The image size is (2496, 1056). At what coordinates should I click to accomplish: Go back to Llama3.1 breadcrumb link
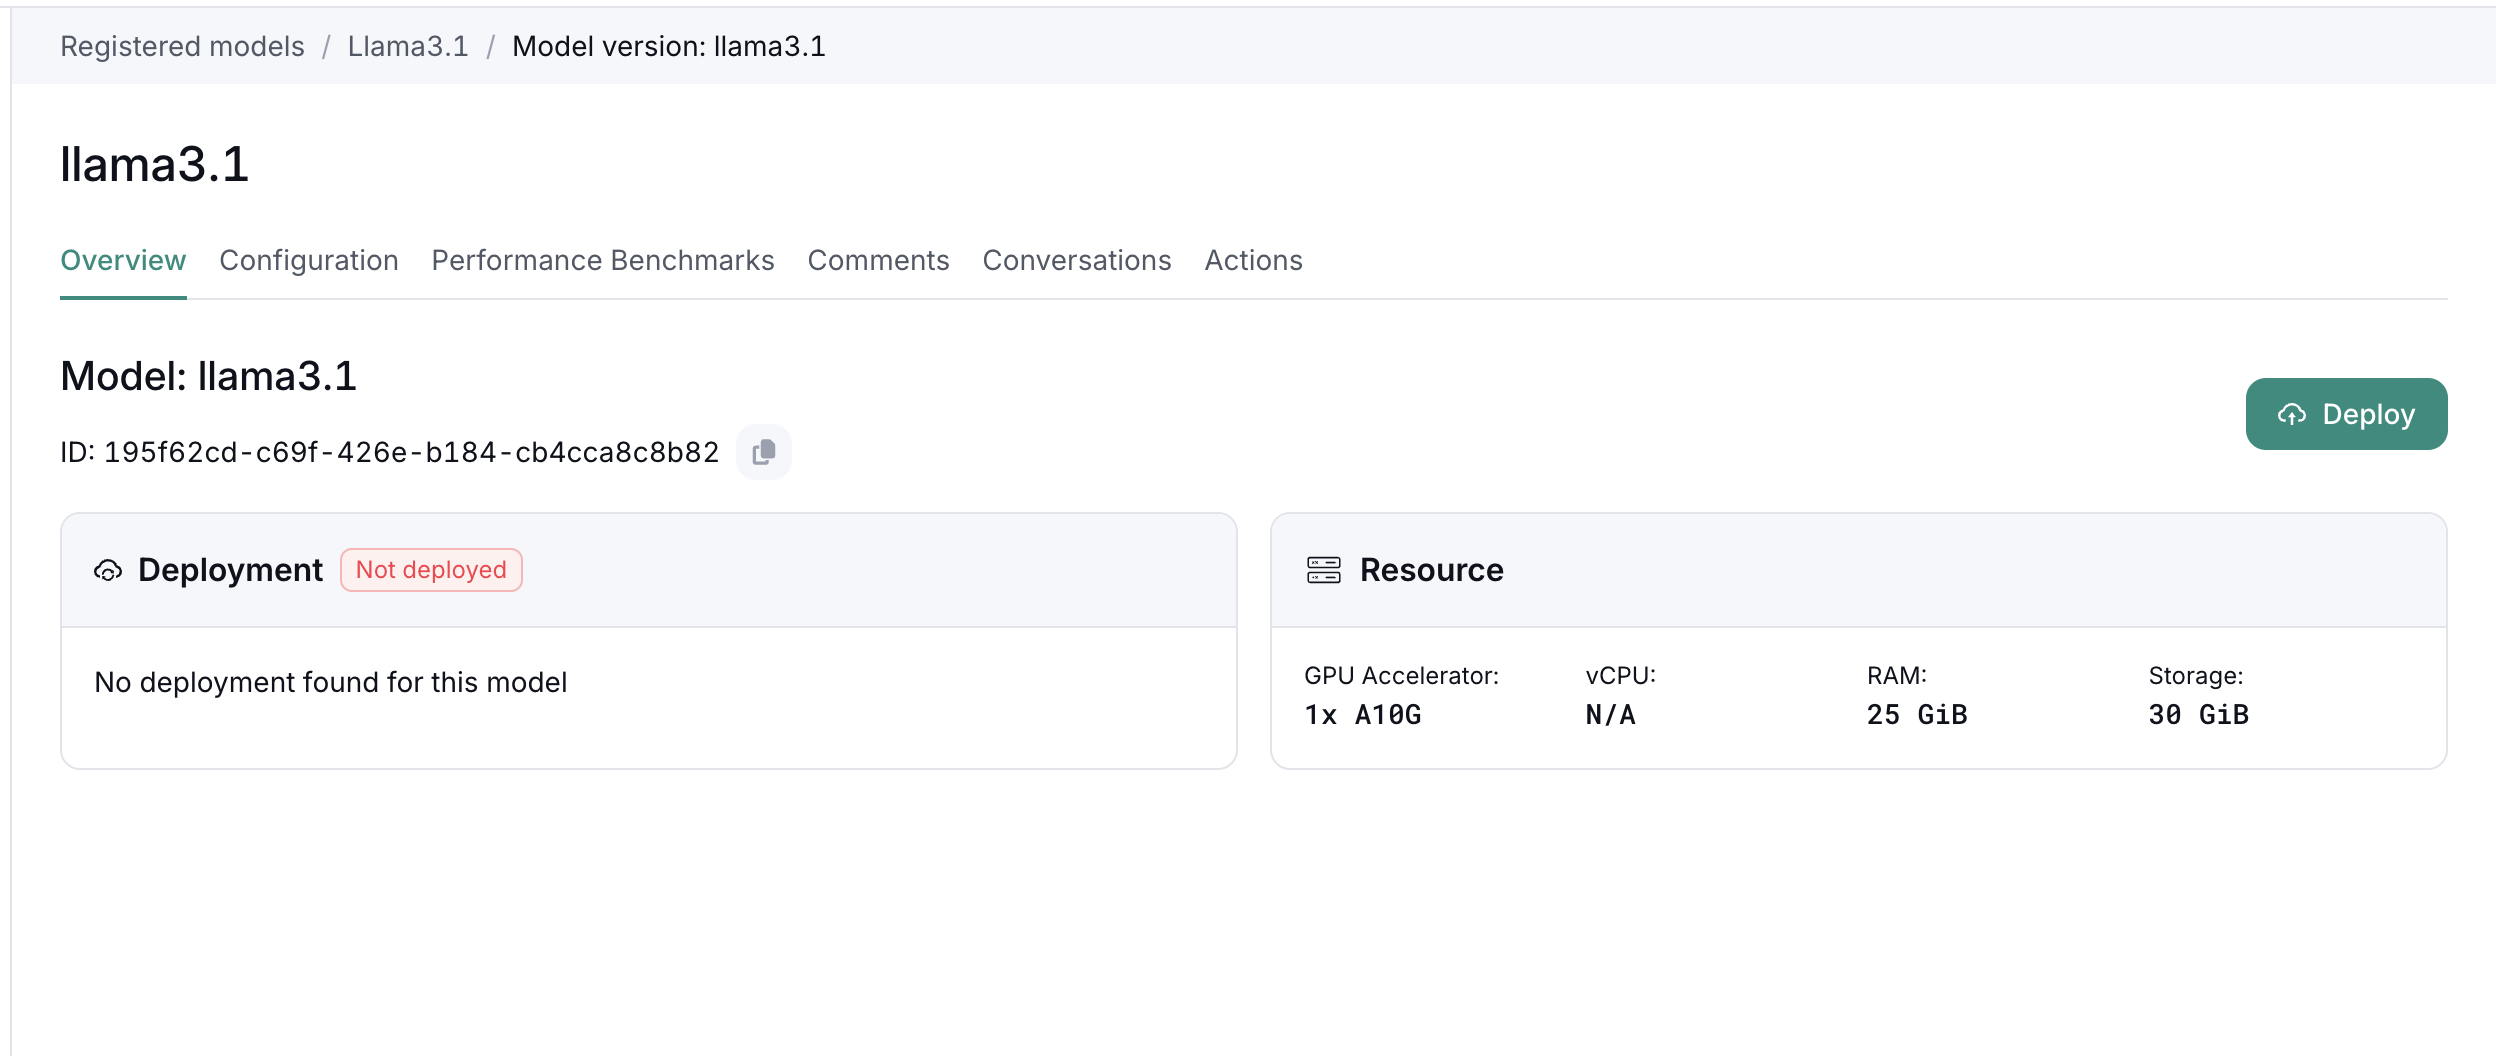point(408,46)
